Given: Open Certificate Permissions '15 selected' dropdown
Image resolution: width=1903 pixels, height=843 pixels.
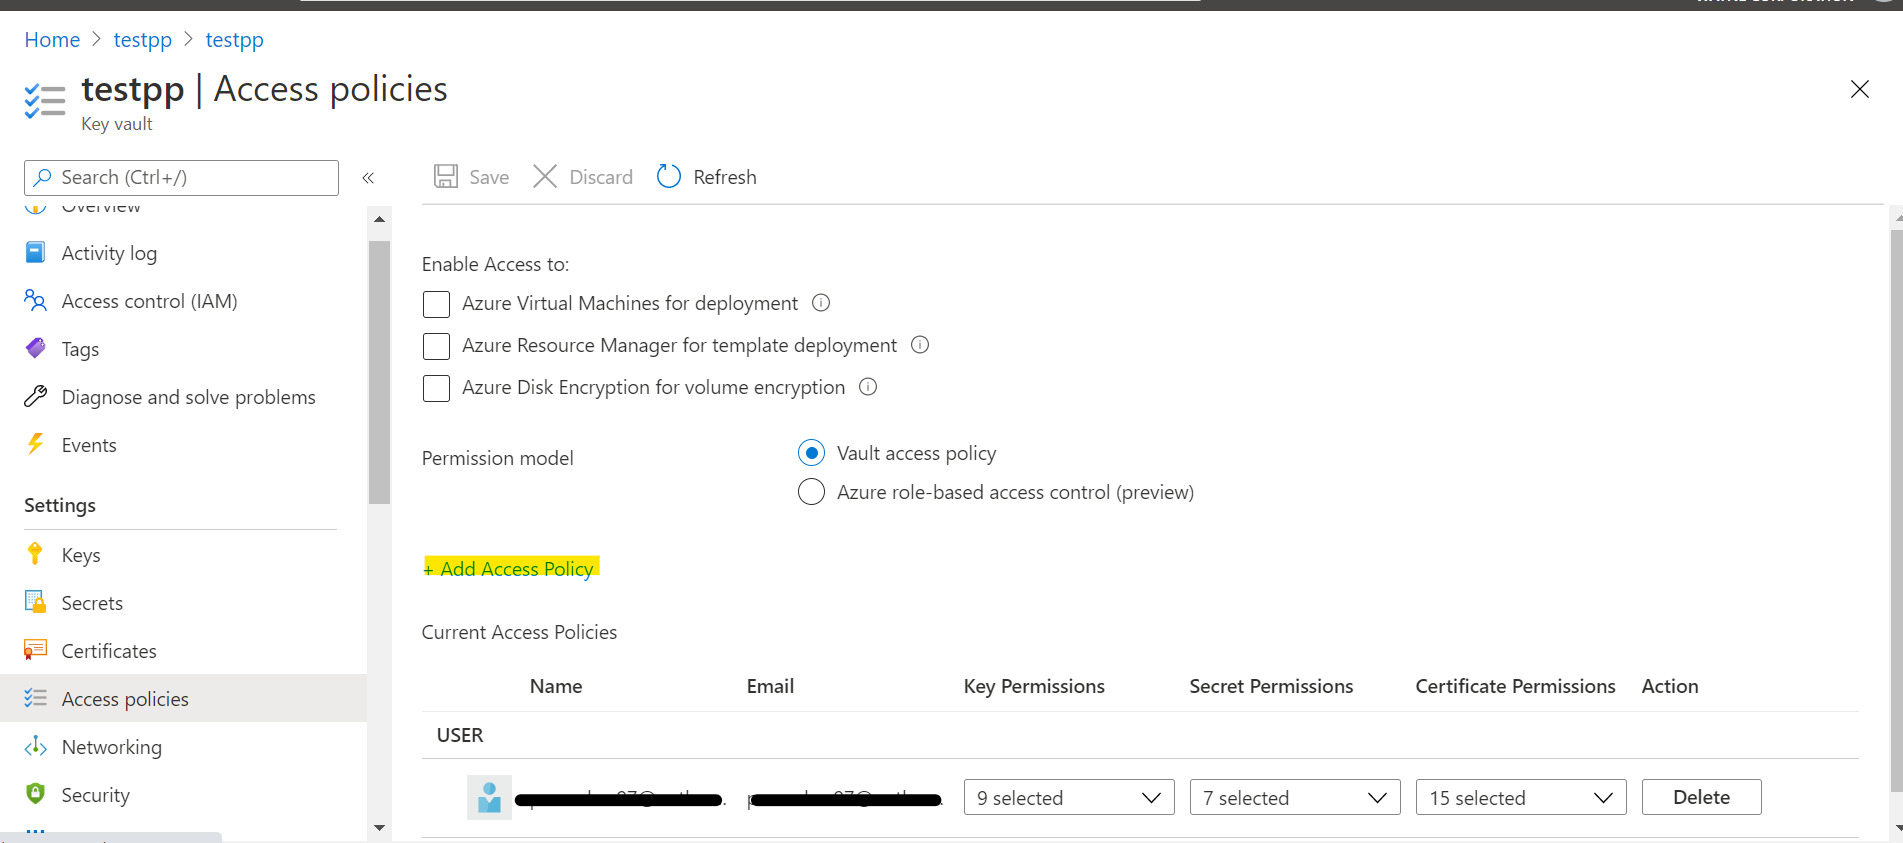Looking at the screenshot, I should 1521,797.
